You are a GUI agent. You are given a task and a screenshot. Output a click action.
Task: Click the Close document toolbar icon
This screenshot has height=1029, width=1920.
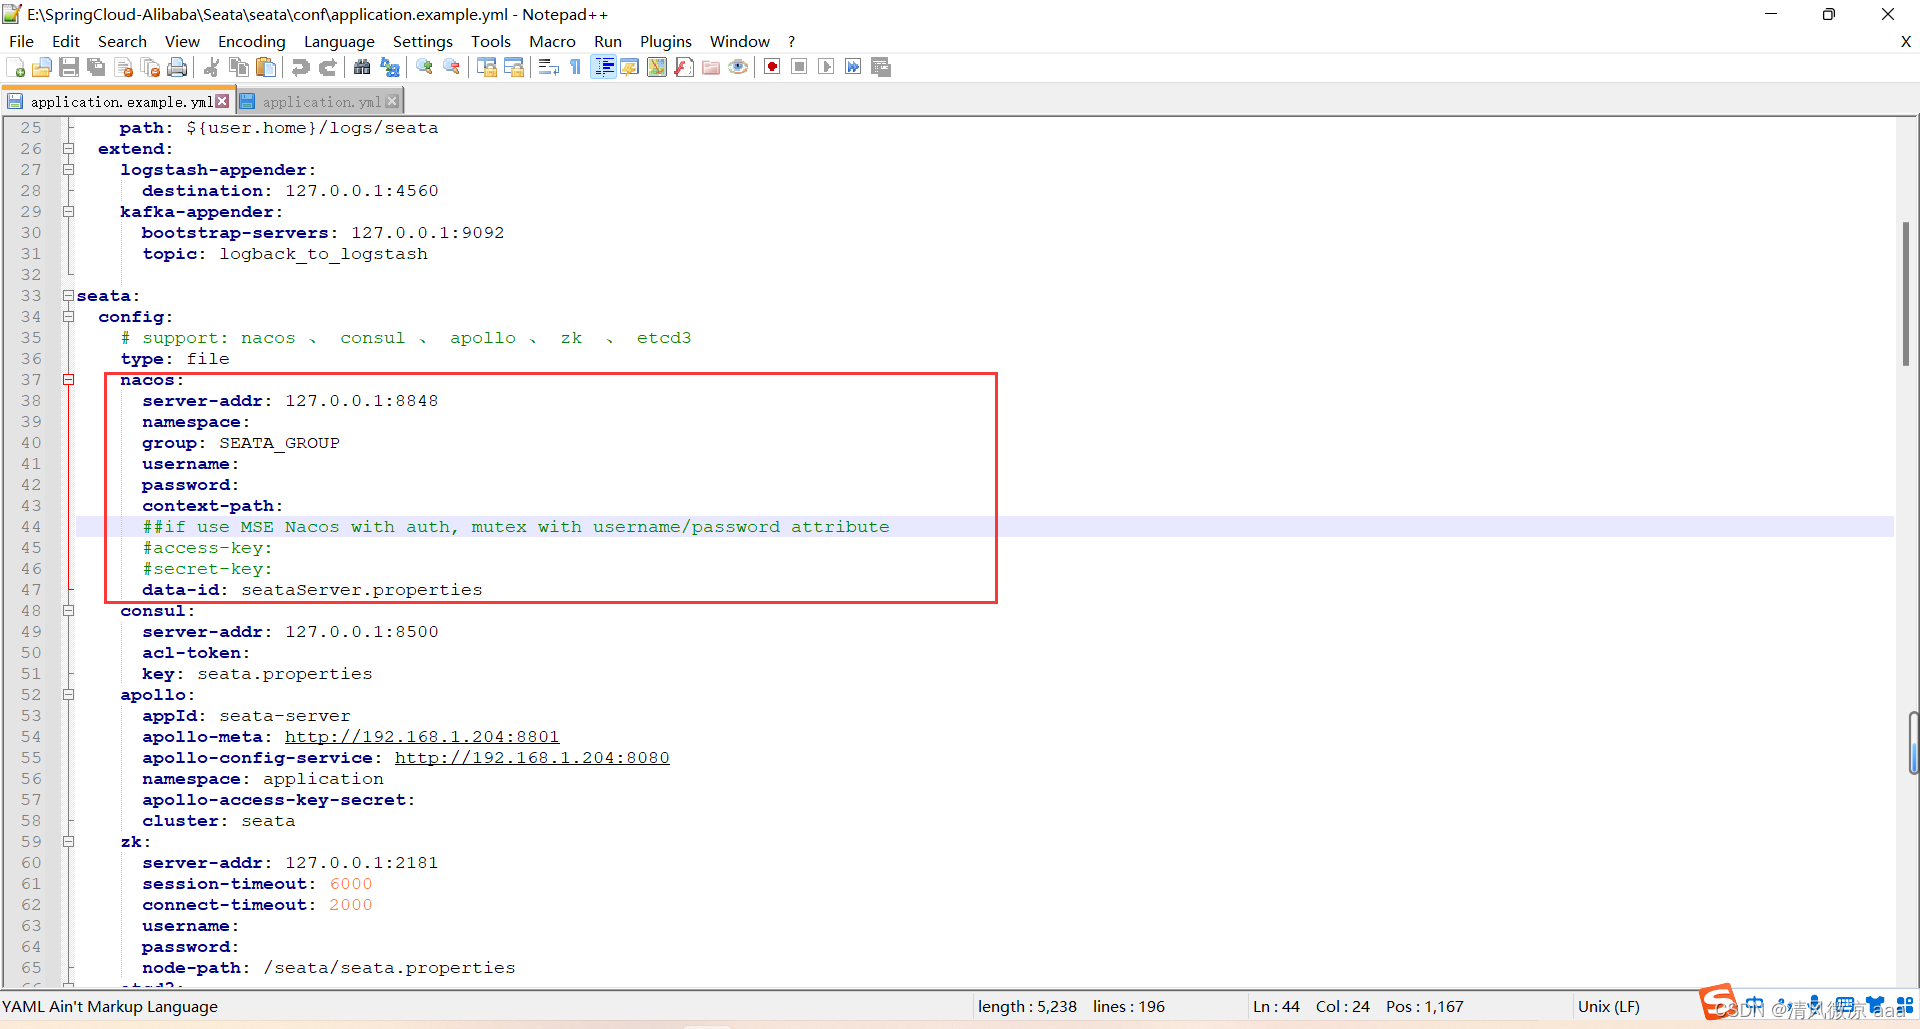pos(124,67)
